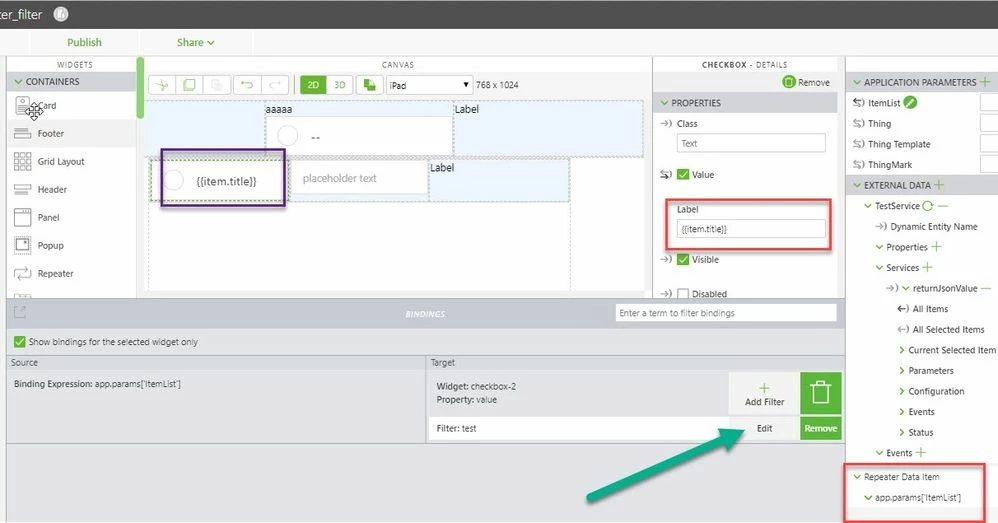Click the green layers icon beside 3D
The width and height of the screenshot is (998, 523).
[369, 85]
